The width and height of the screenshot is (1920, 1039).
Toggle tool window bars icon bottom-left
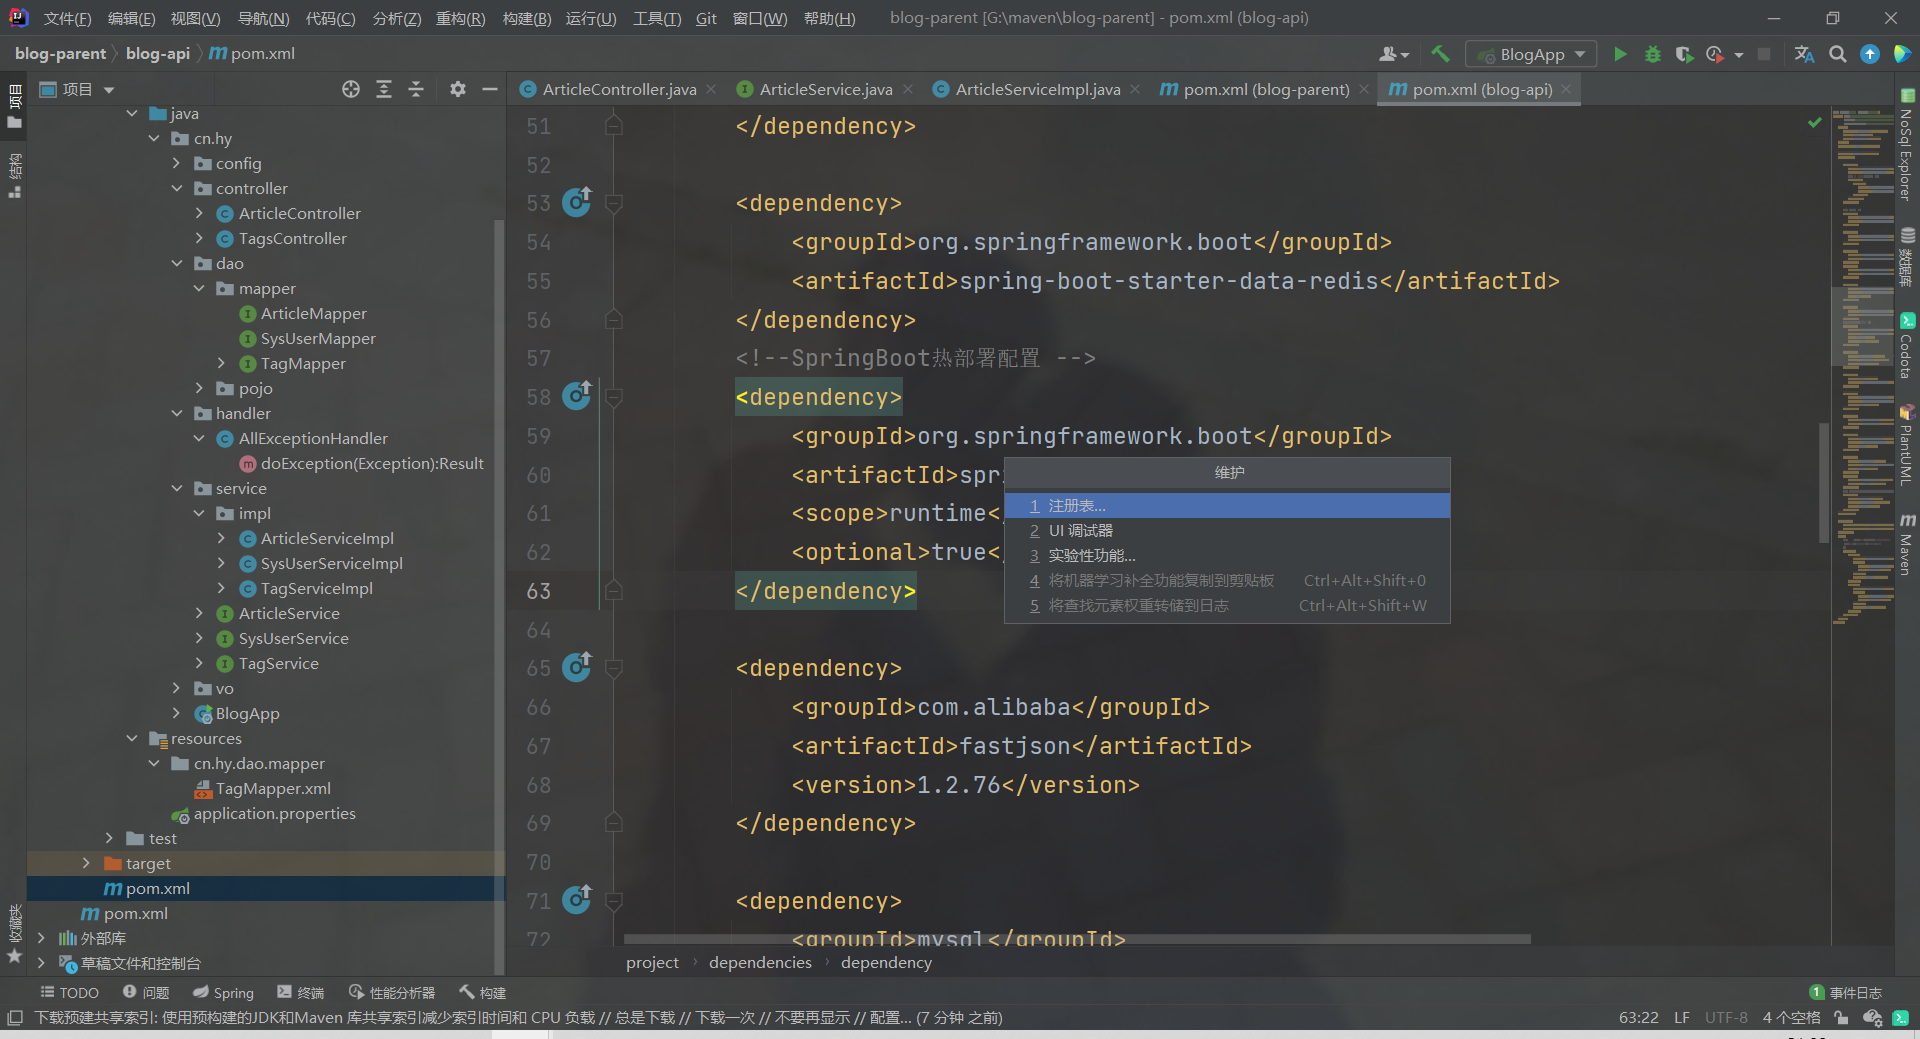15,1017
